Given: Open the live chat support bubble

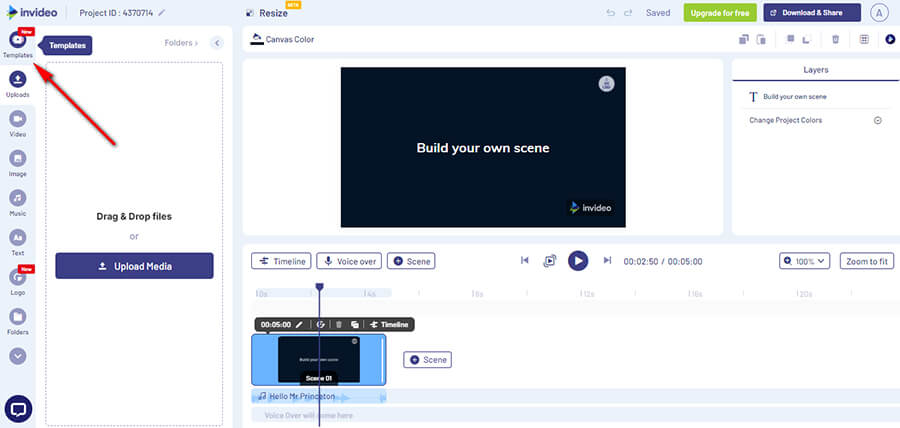Looking at the screenshot, I should click(x=18, y=408).
